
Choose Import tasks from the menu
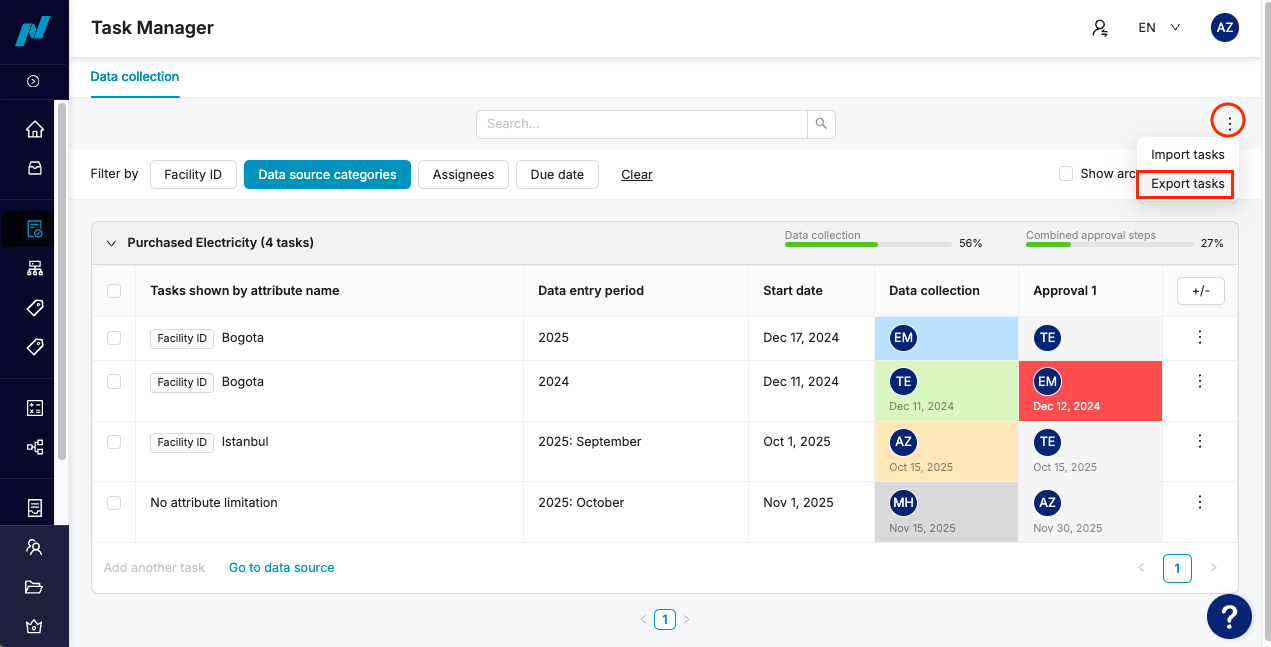coord(1188,155)
